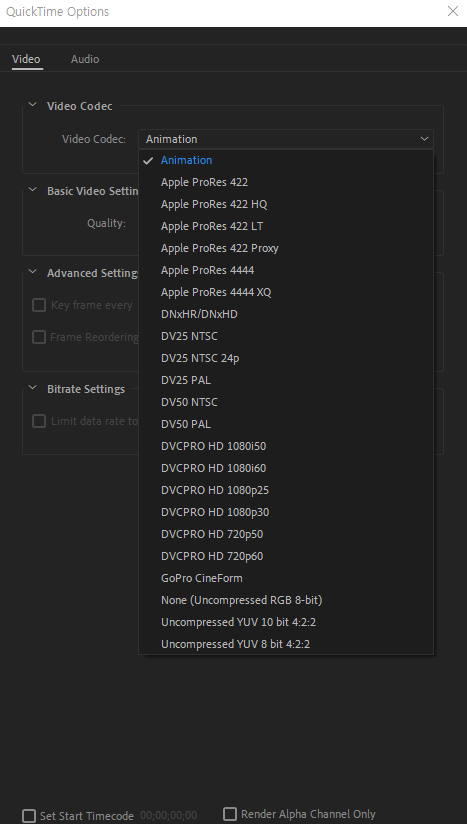Click the start timecode value field
Image resolution: width=467 pixels, height=824 pixels.
click(x=169, y=816)
